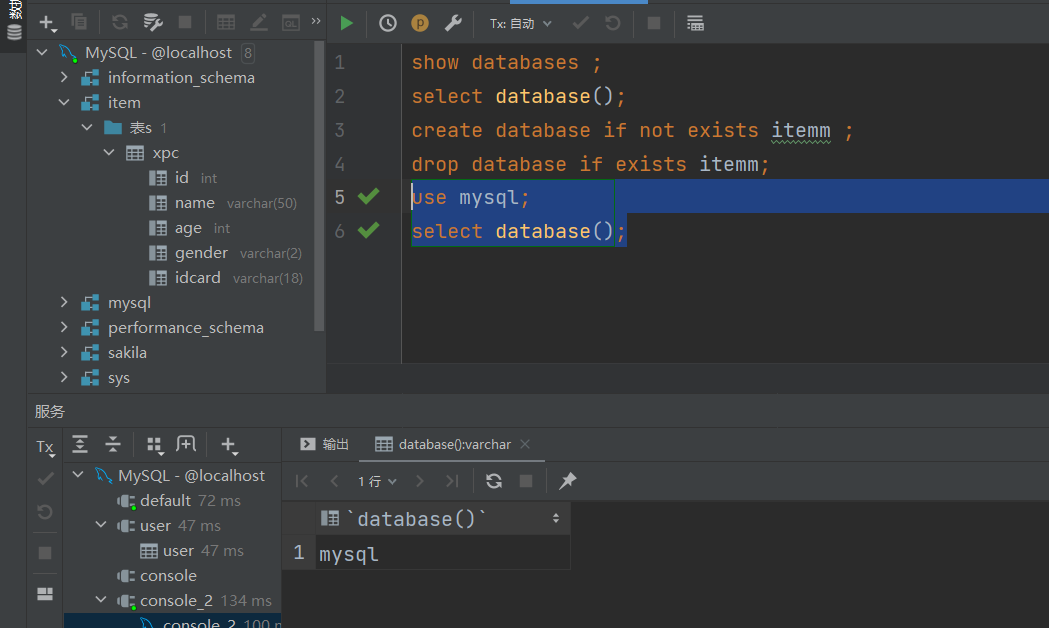Screen dimensions: 1049x628
Task: Refresh the query results with reload icon
Action: [493, 481]
